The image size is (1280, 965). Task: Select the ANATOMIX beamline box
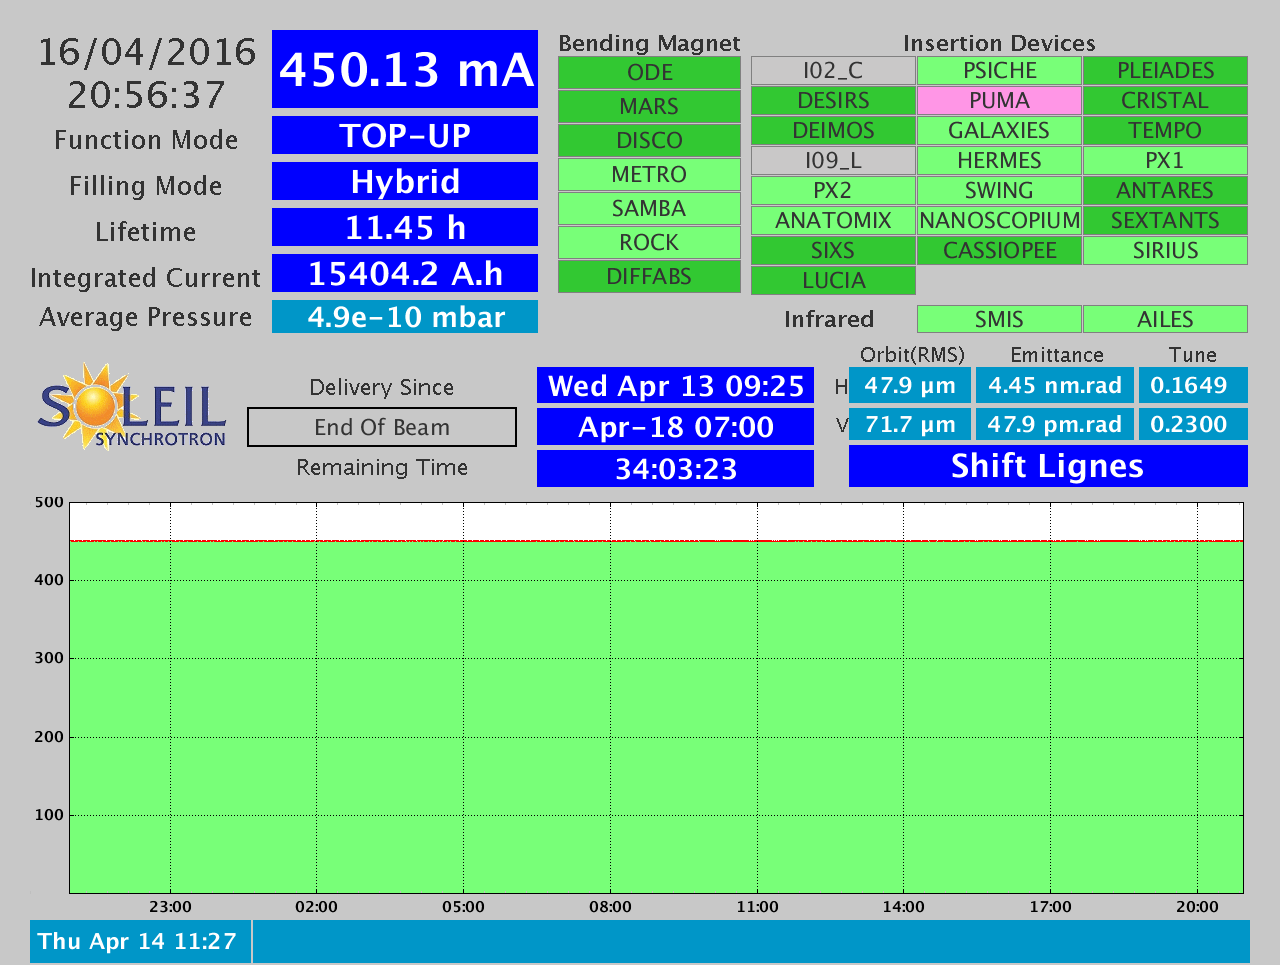click(x=833, y=221)
